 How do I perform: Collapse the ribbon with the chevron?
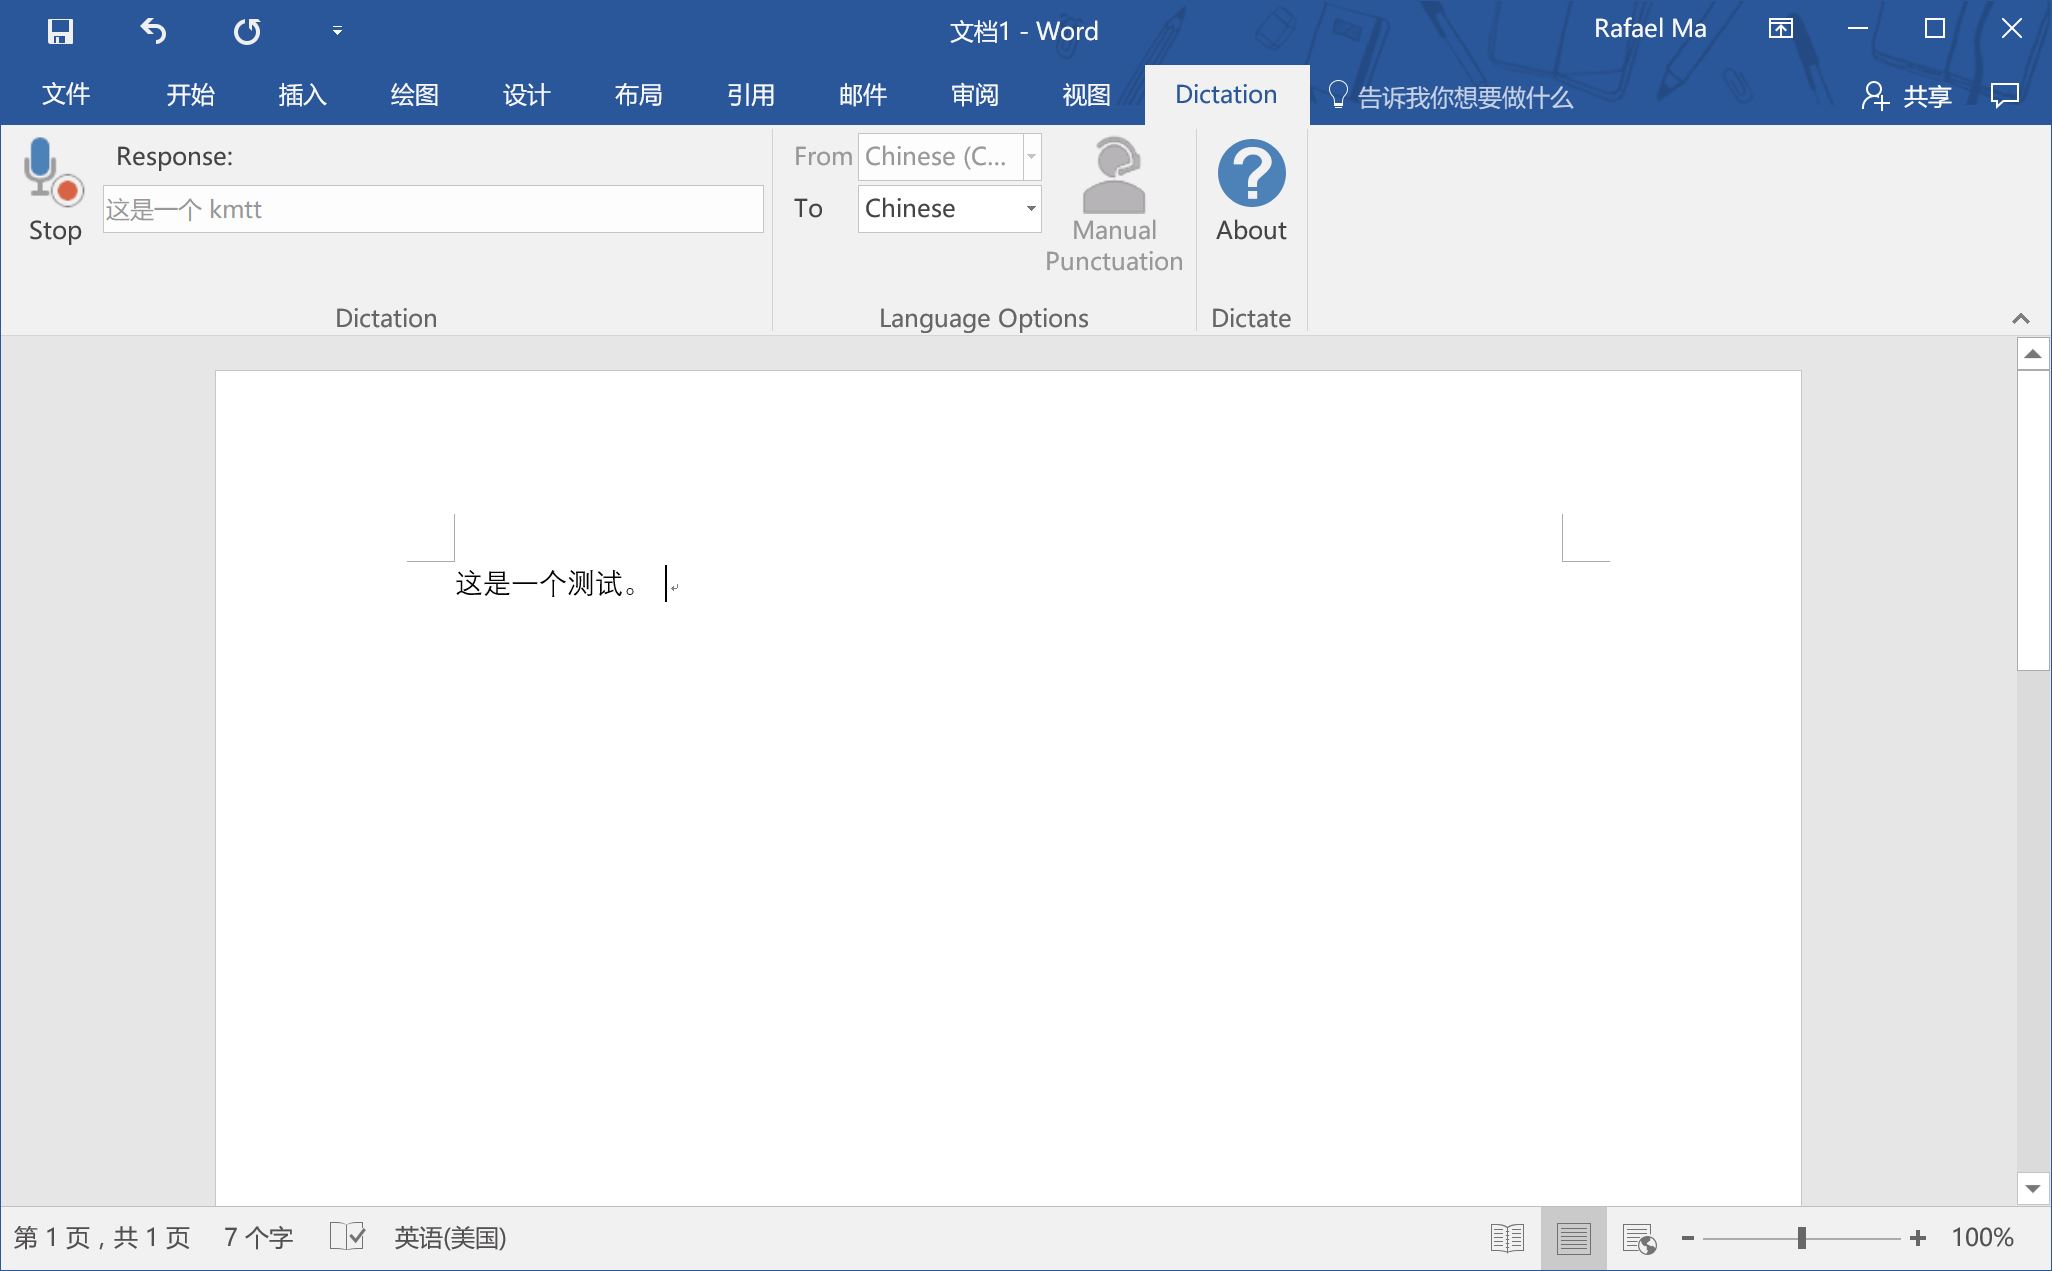click(2020, 319)
